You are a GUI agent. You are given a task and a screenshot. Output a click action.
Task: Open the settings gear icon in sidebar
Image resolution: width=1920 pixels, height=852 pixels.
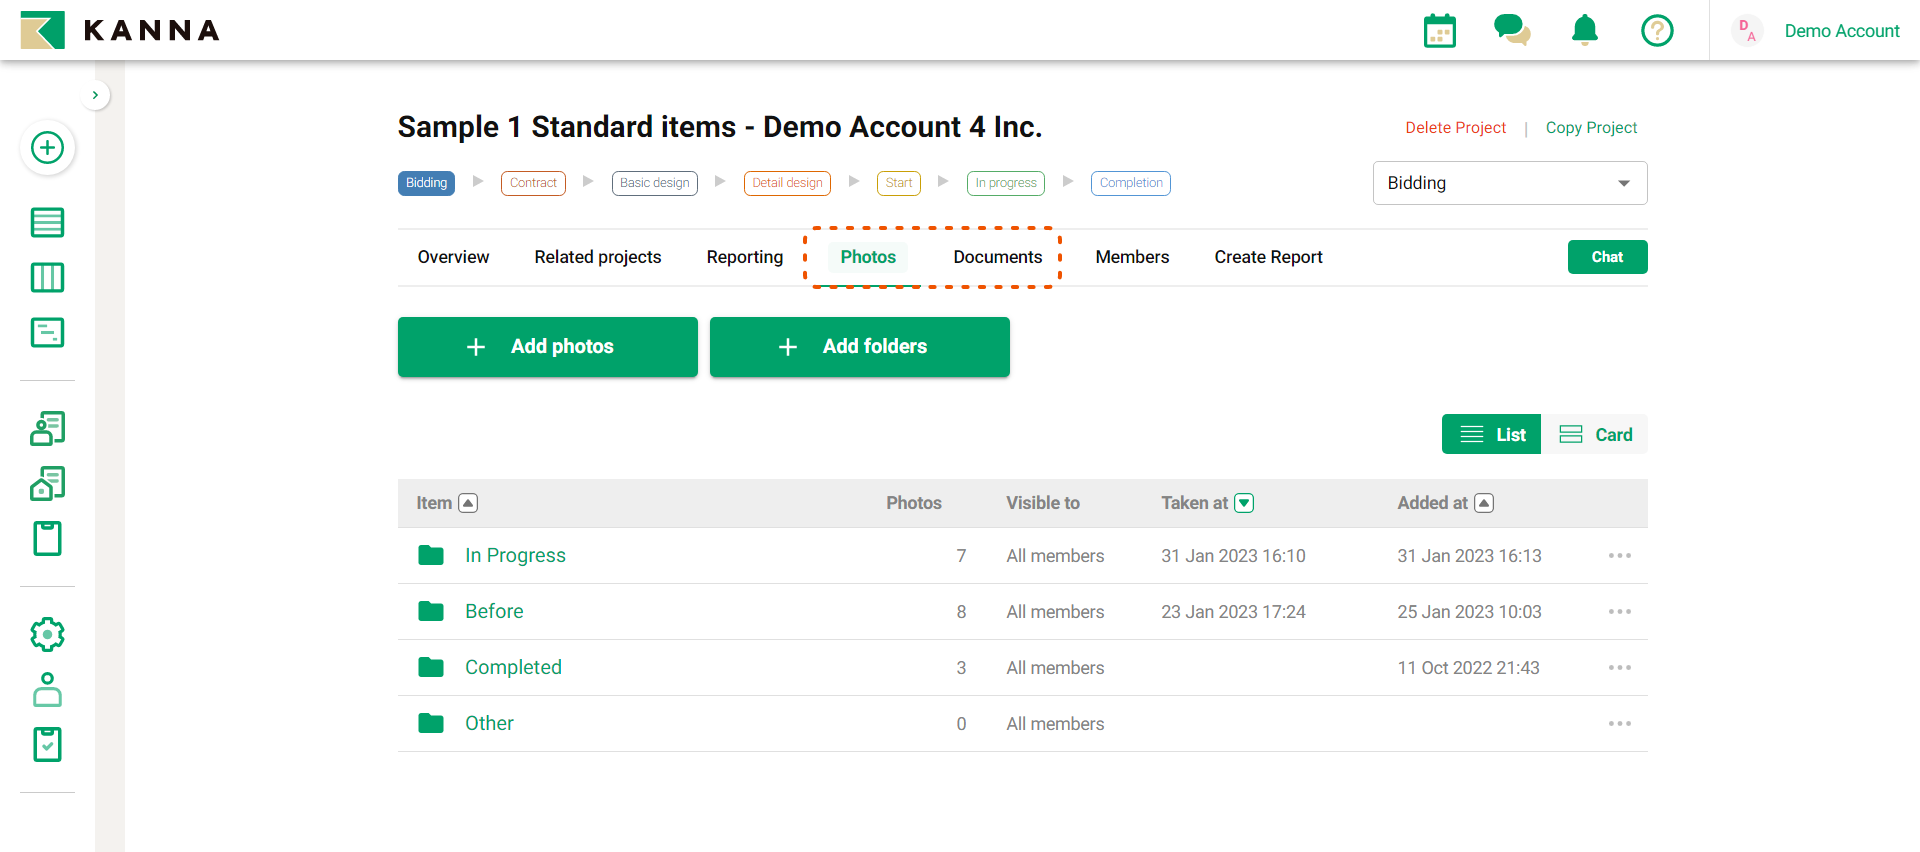point(47,634)
